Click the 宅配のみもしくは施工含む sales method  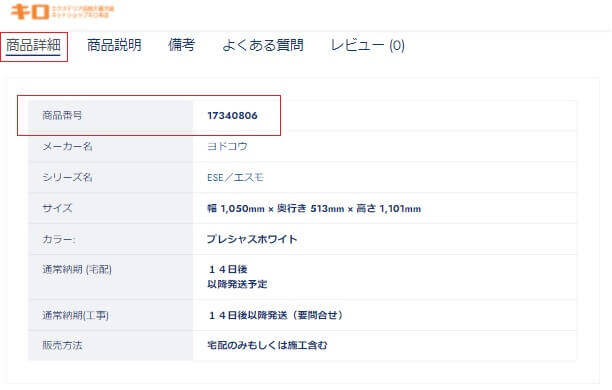[267, 345]
